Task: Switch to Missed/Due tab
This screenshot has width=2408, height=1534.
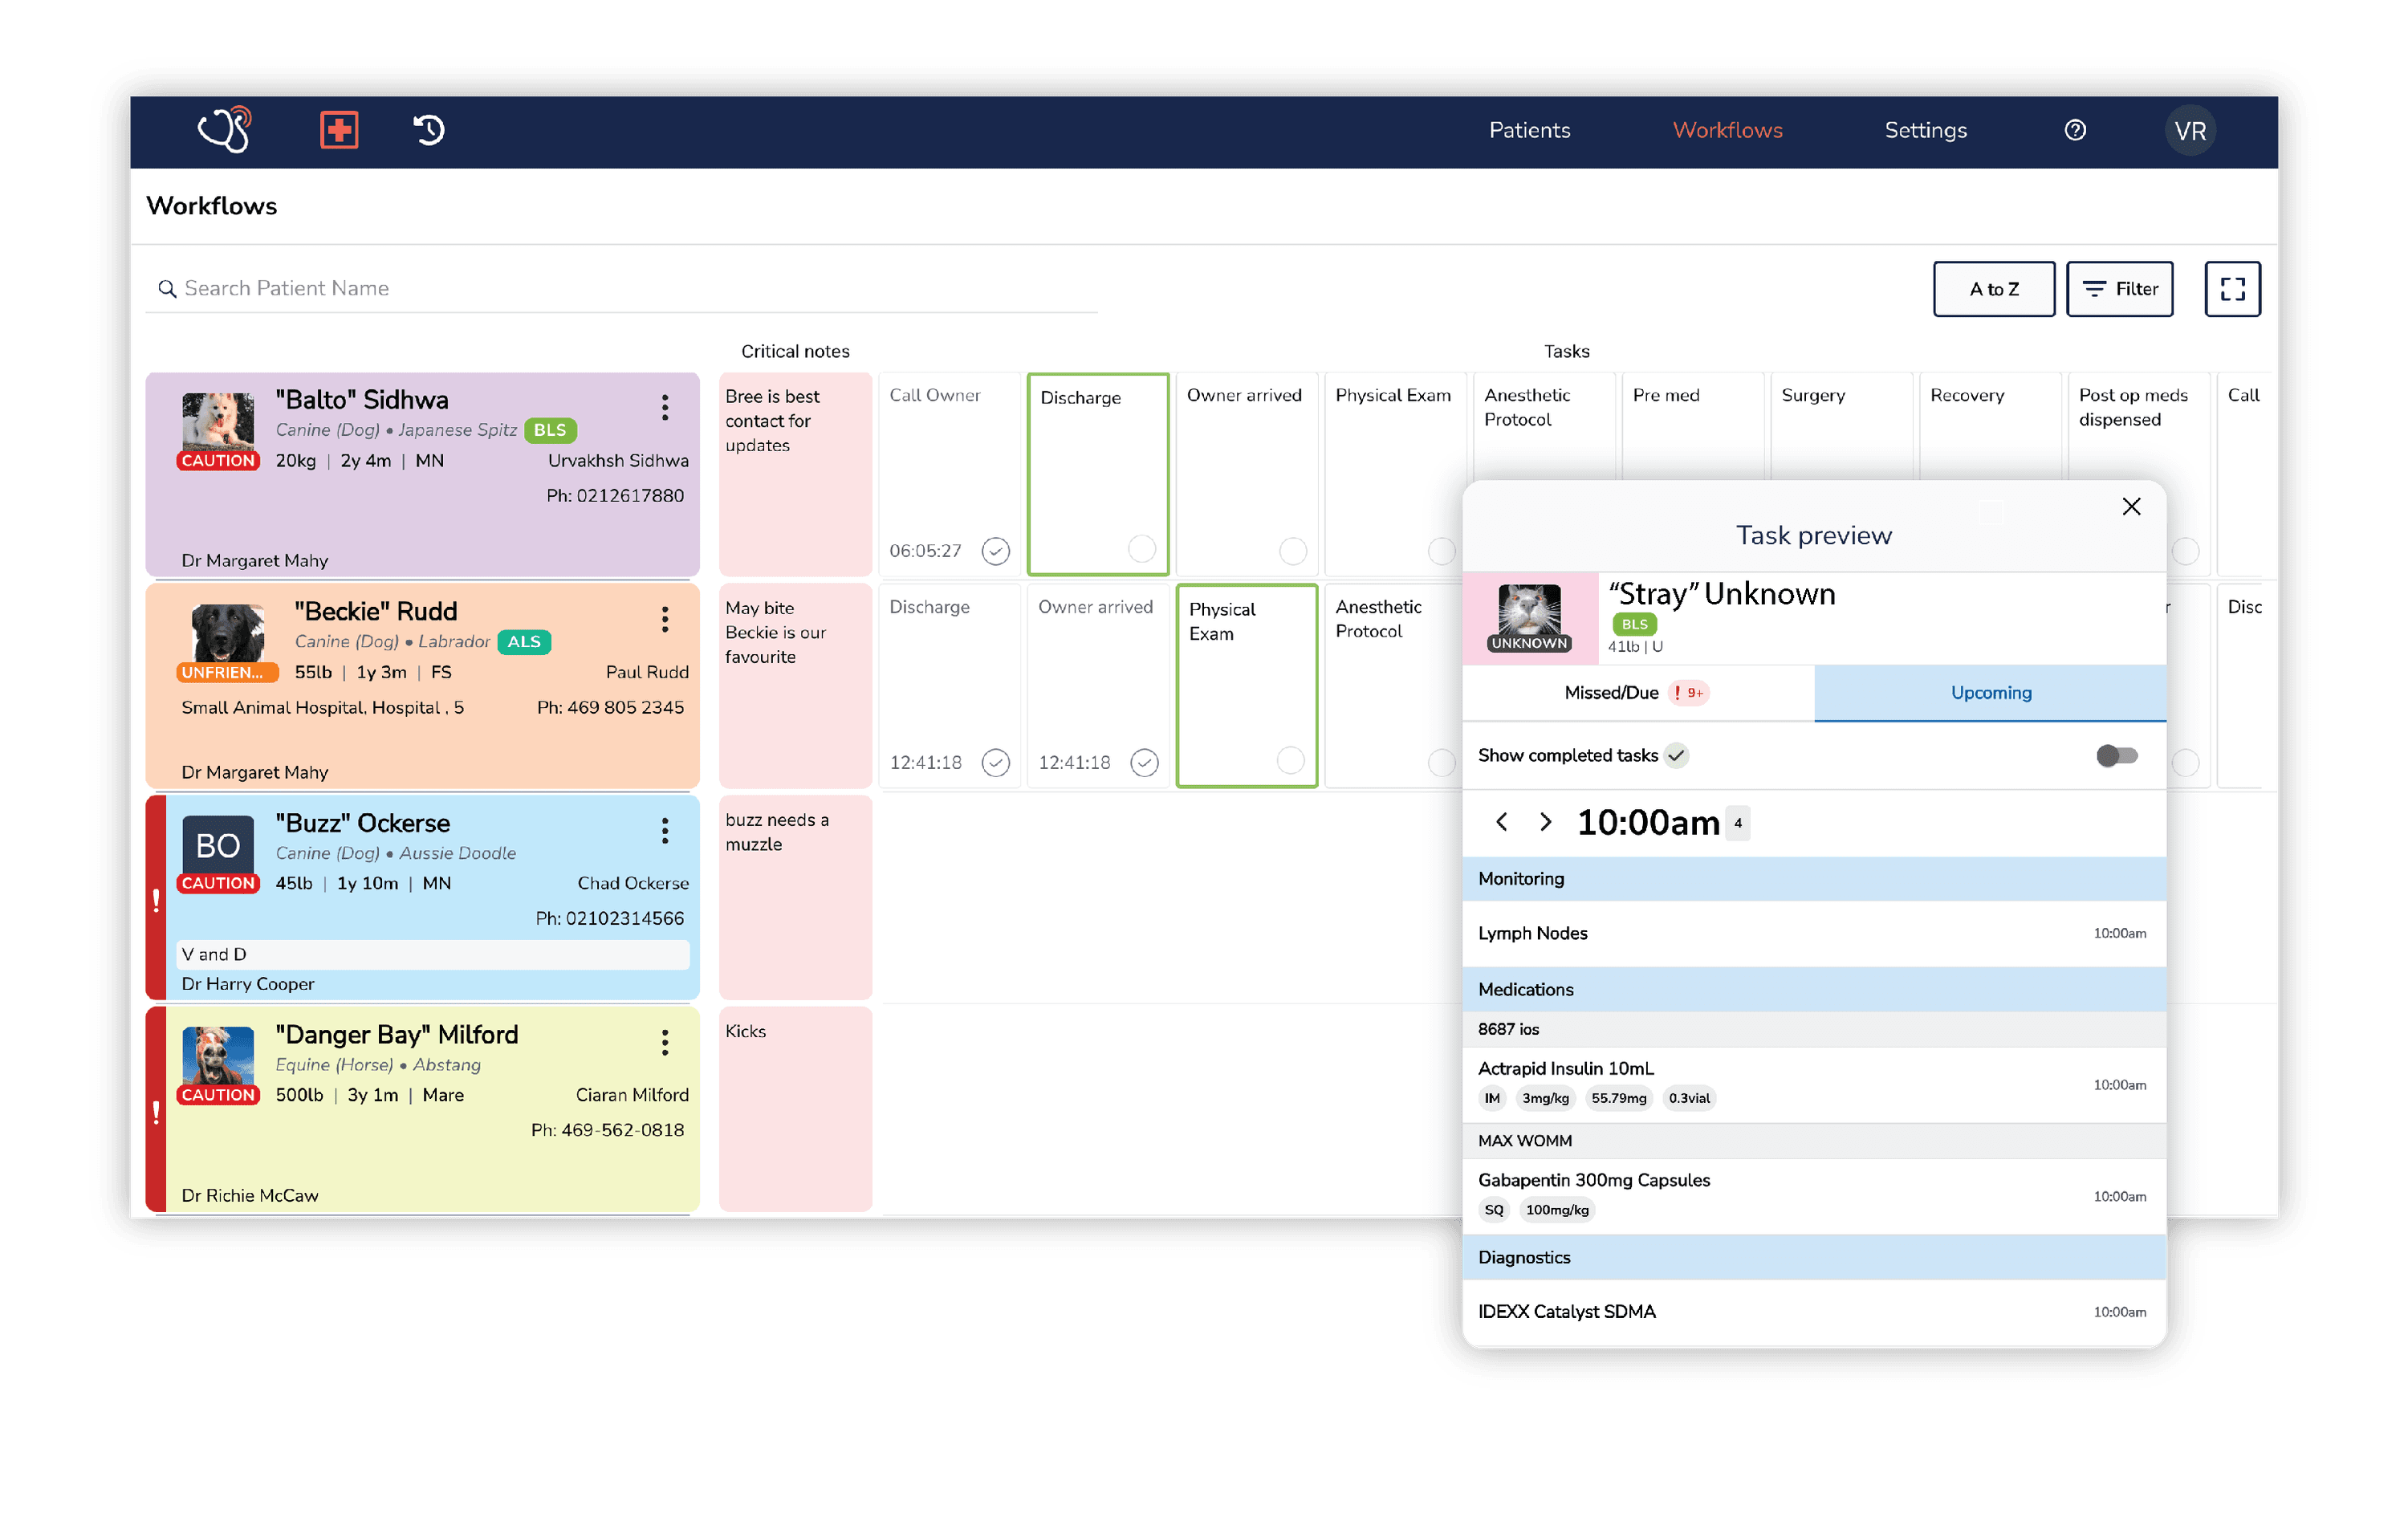Action: 1638,693
